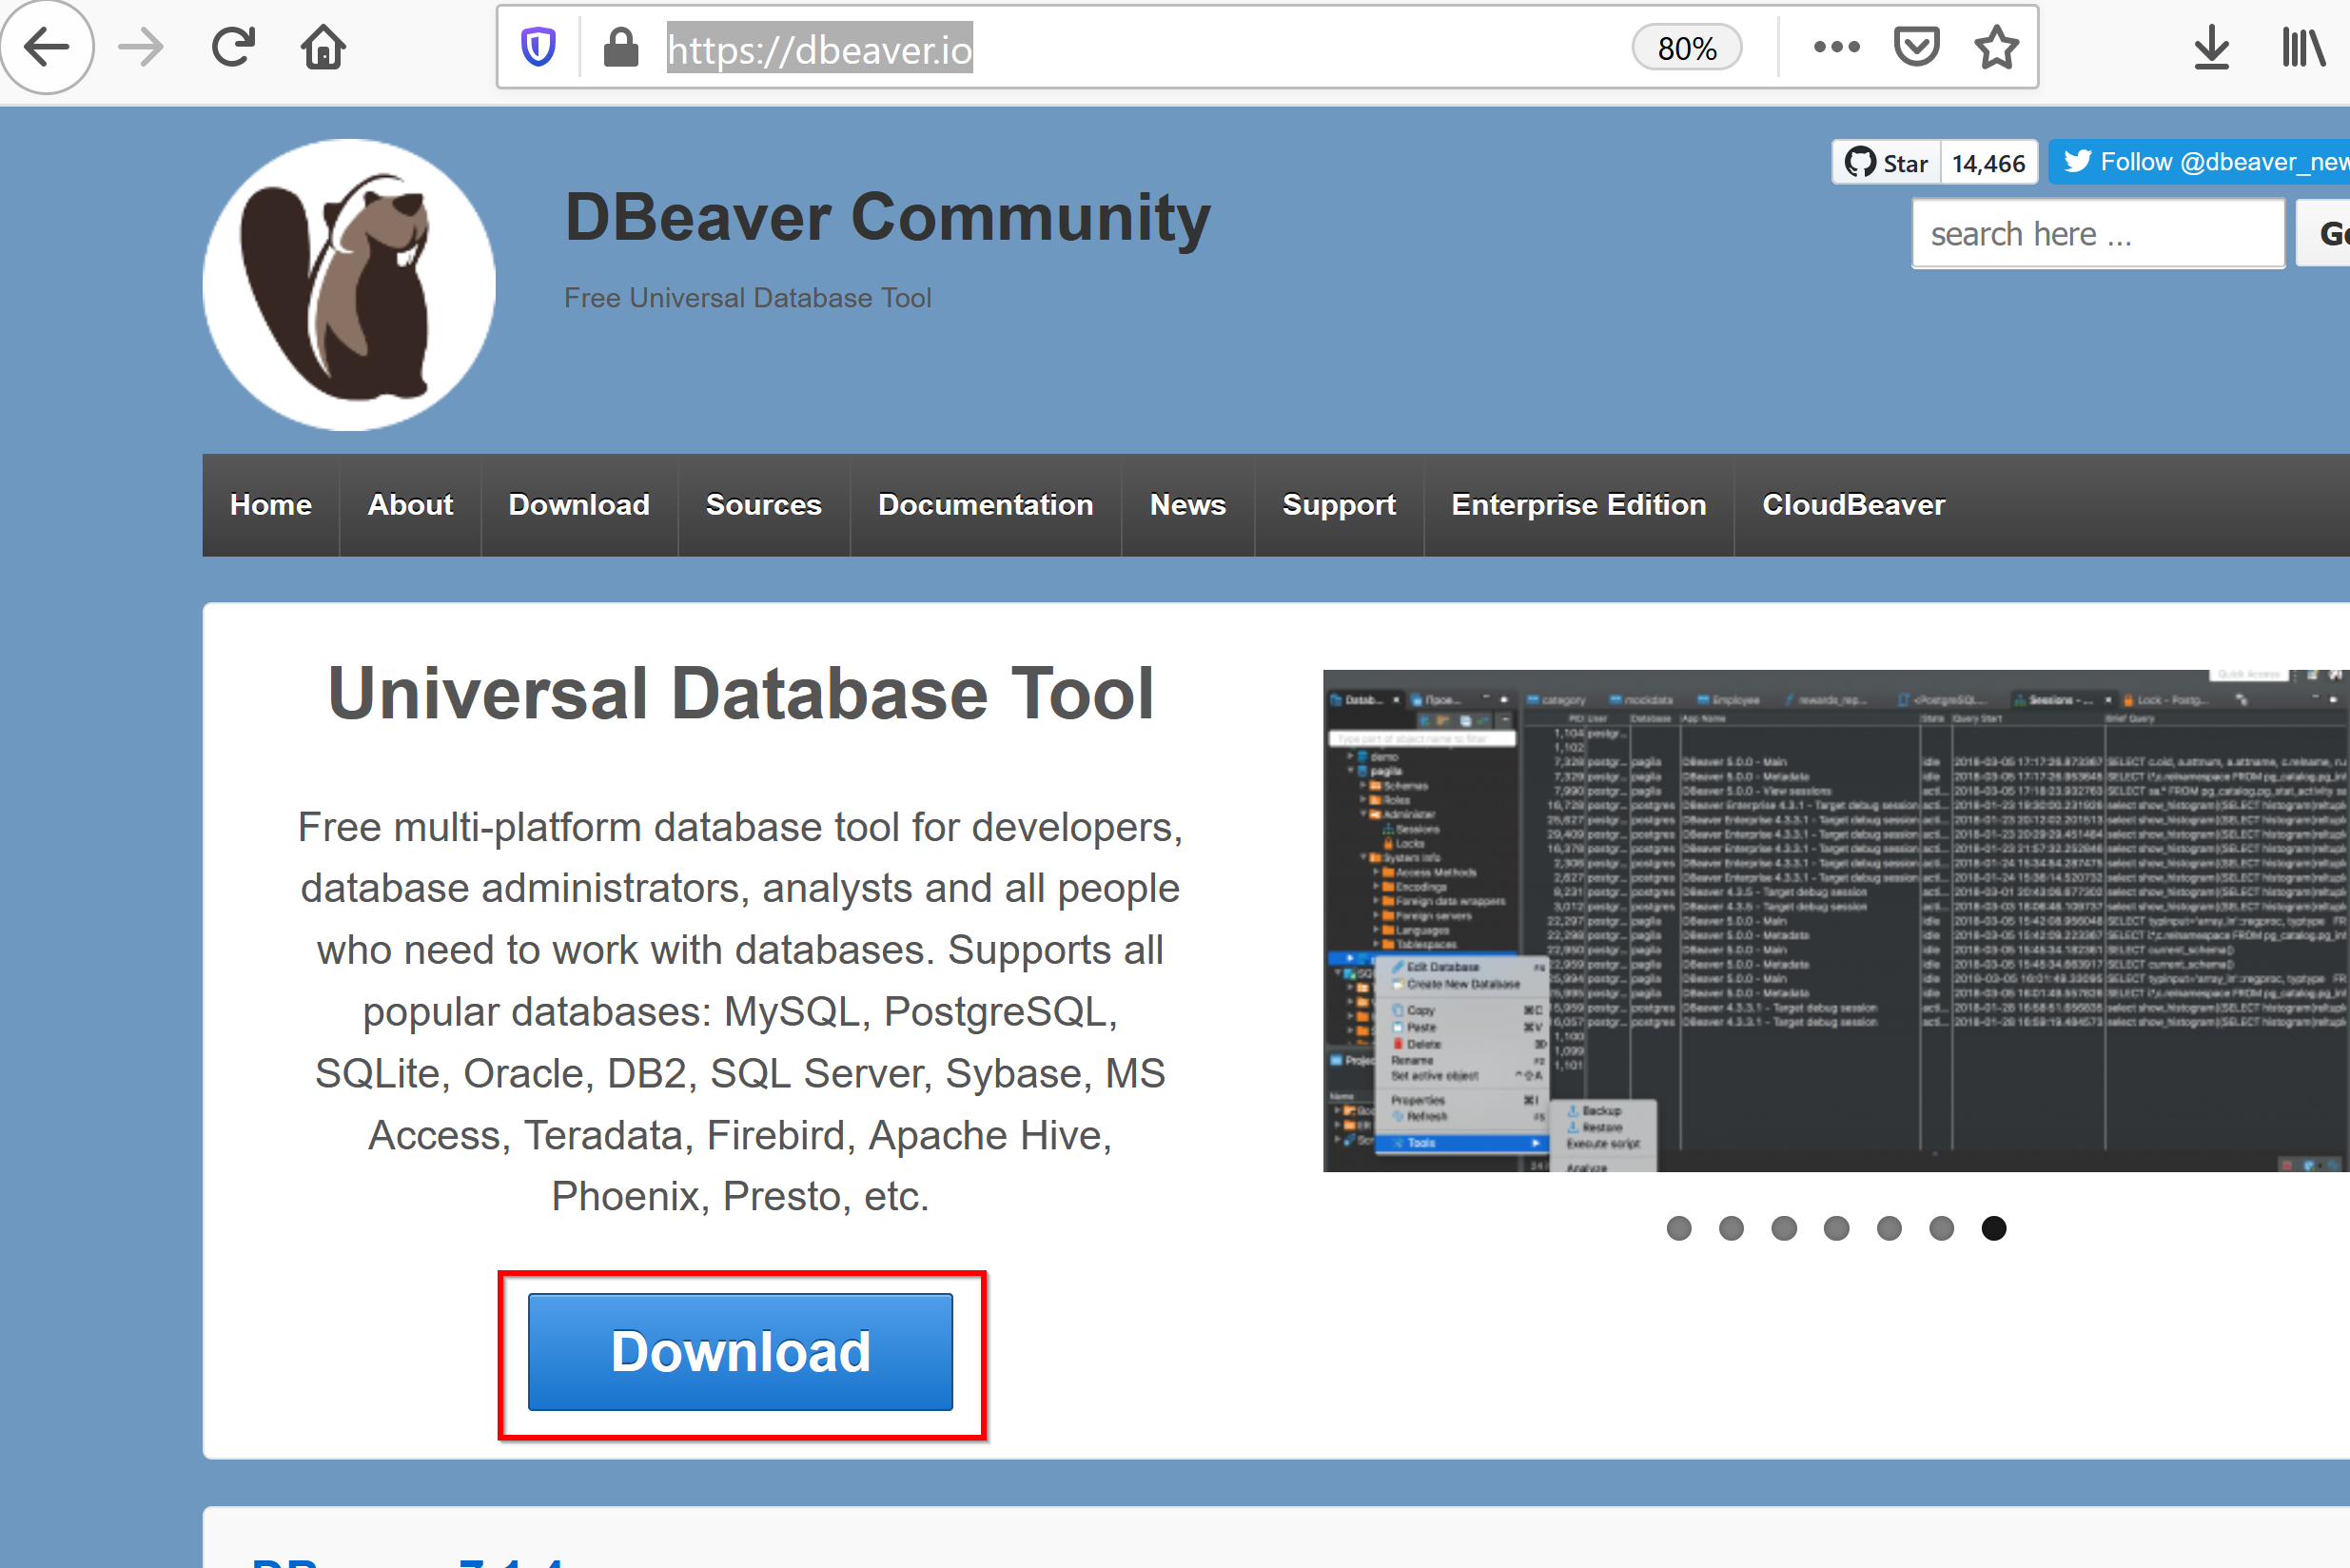The height and width of the screenshot is (1568, 2350).
Task: Select the second slideshow dot
Action: click(1731, 1228)
